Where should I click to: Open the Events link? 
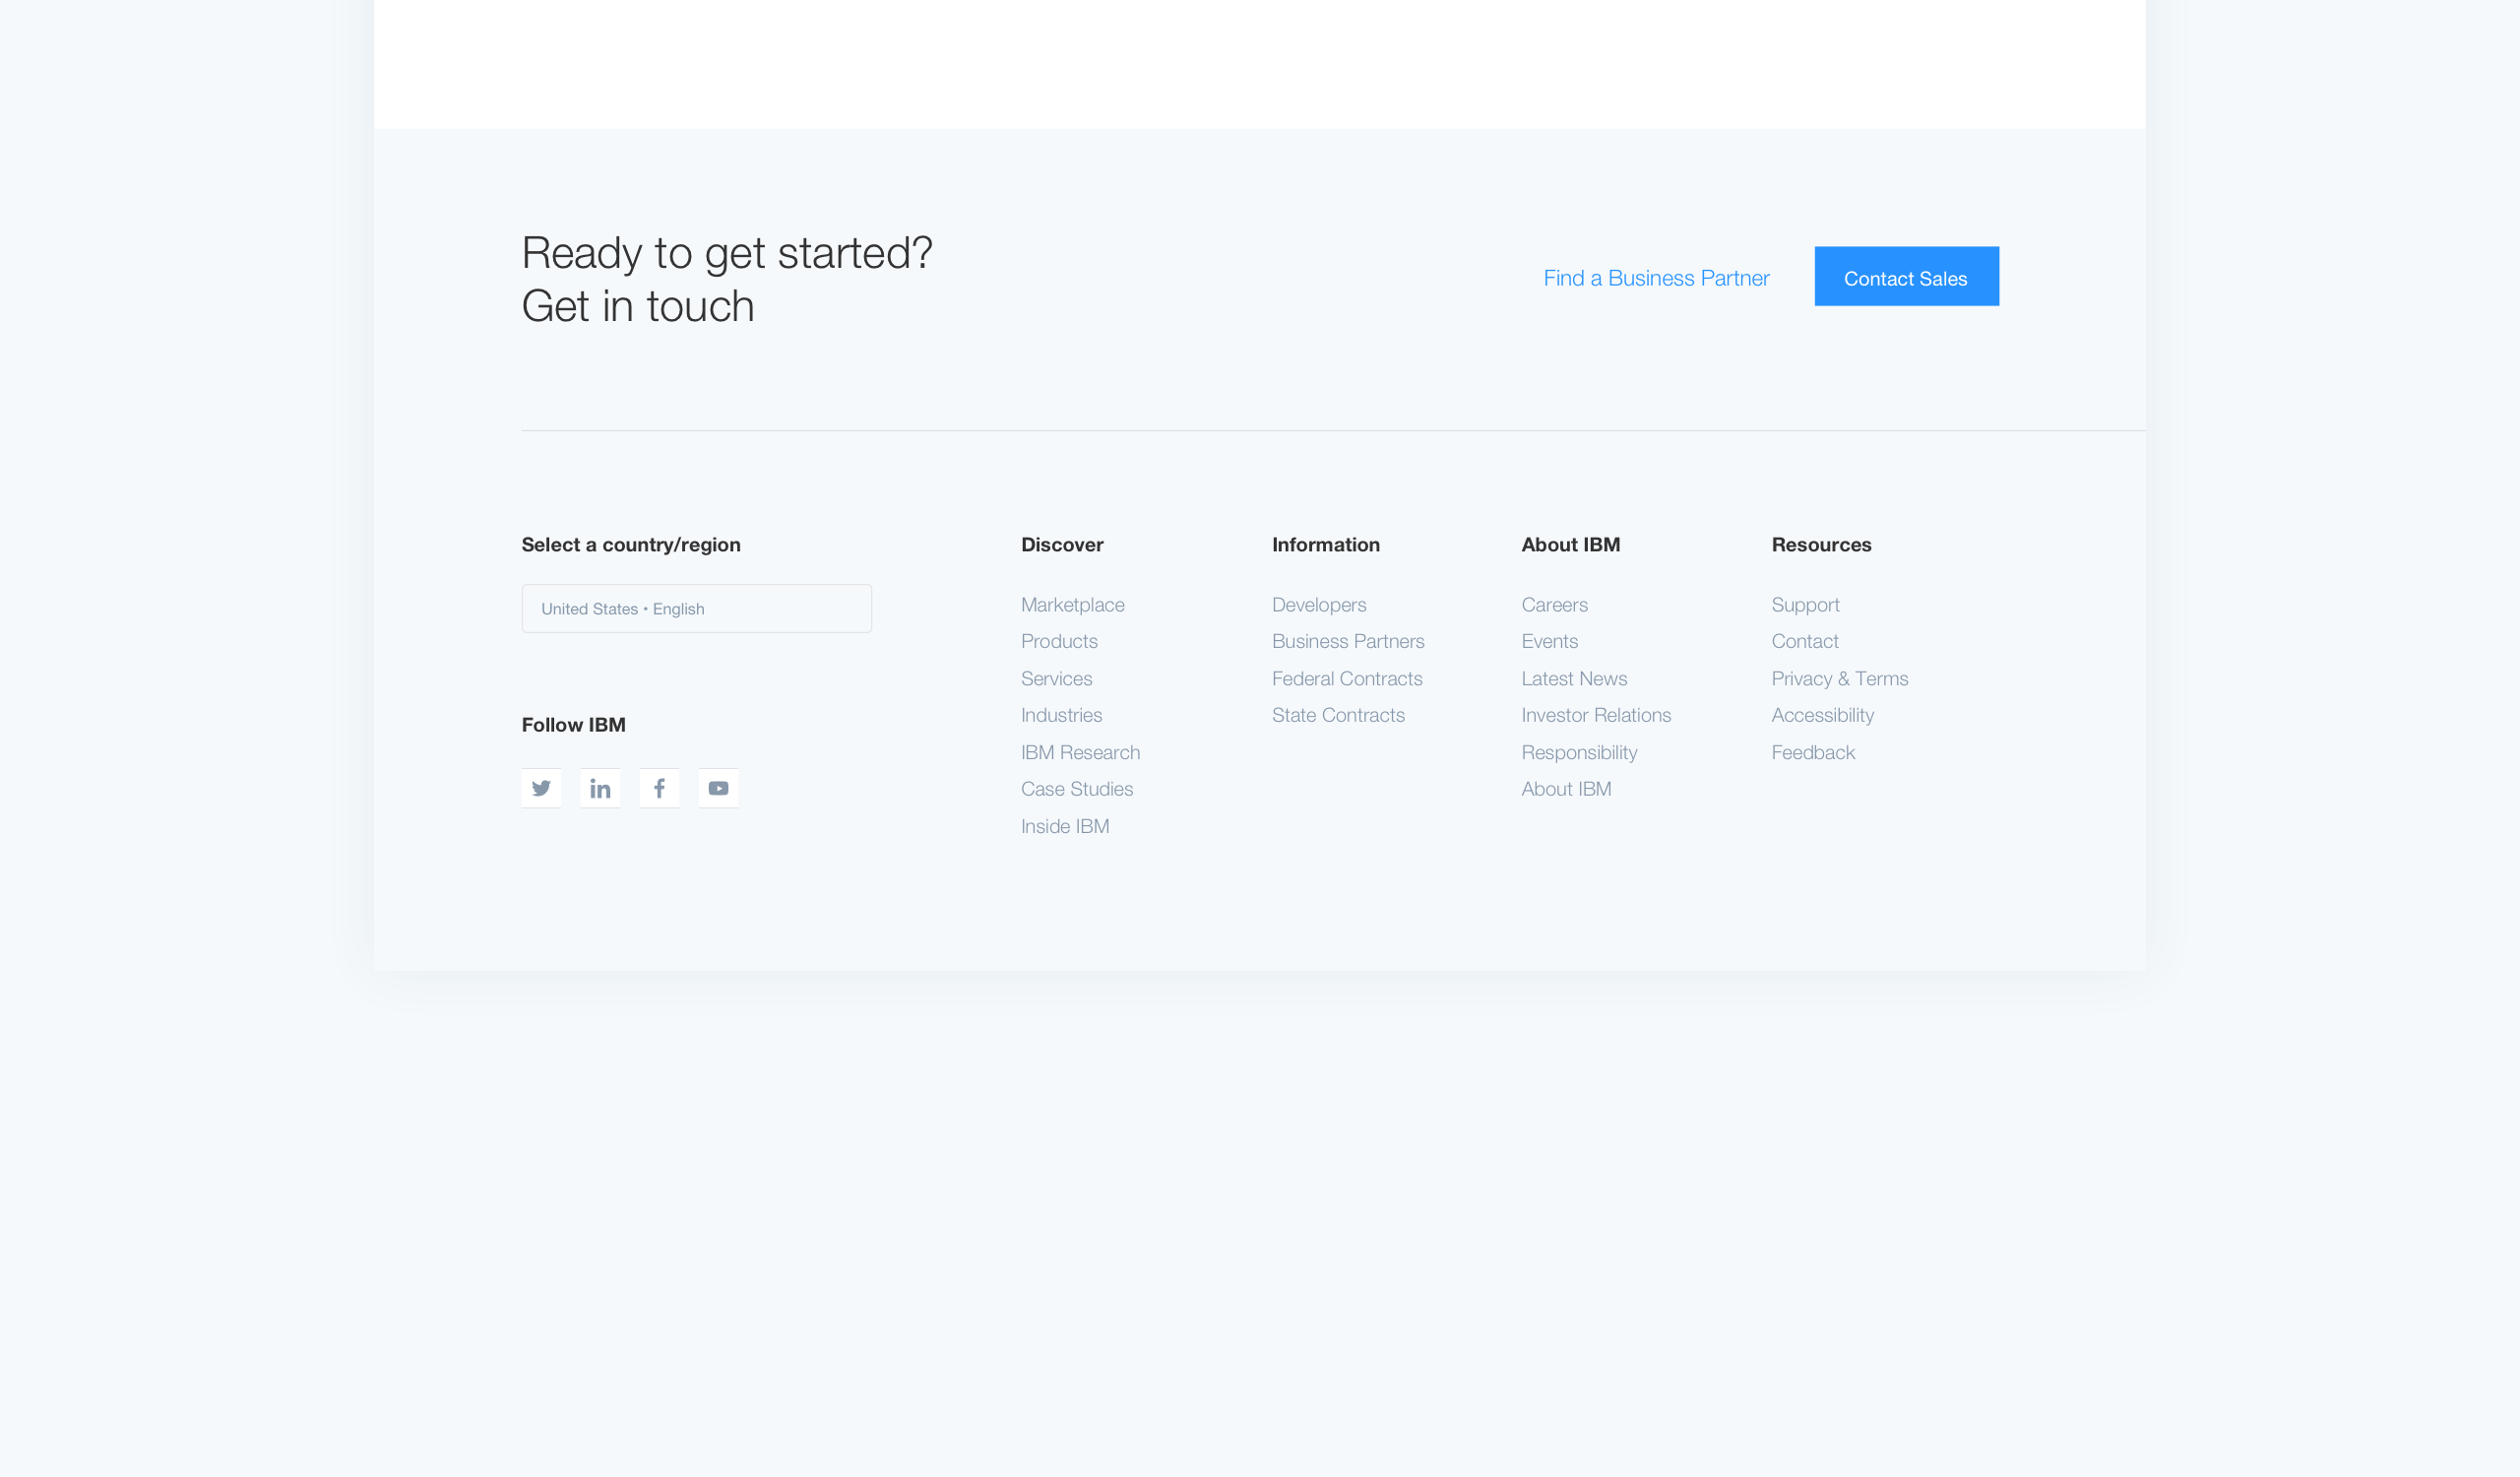click(x=1549, y=641)
